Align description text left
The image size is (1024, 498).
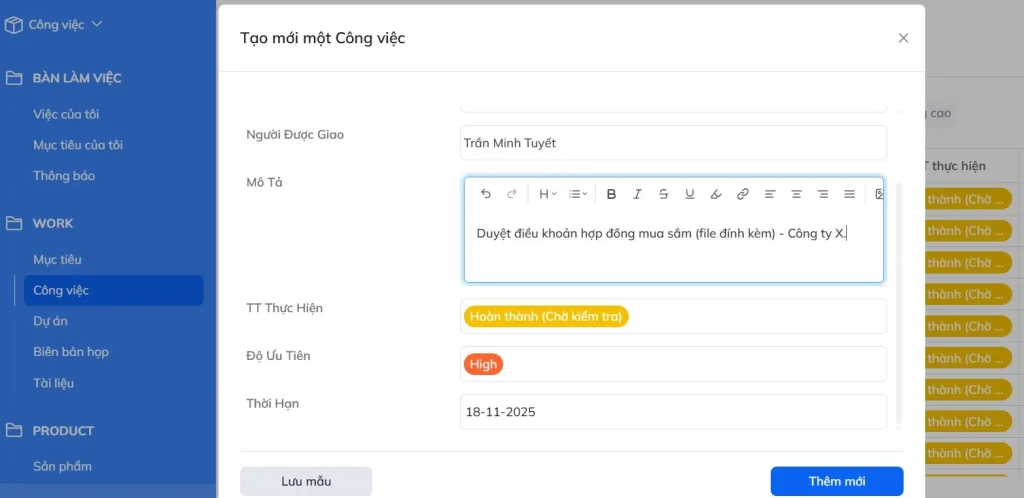pyautogui.click(x=770, y=194)
